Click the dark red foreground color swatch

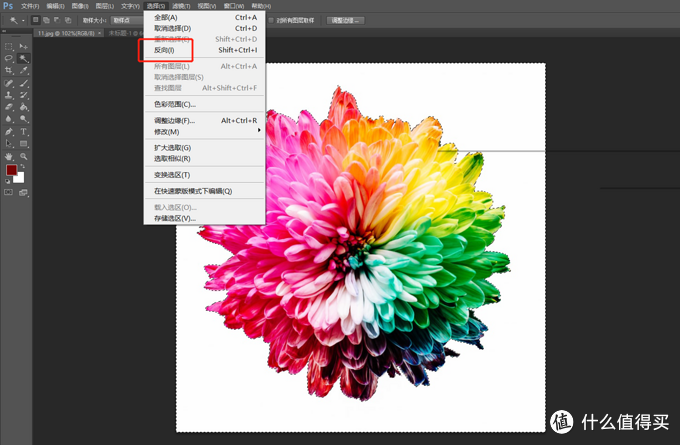coord(11,170)
